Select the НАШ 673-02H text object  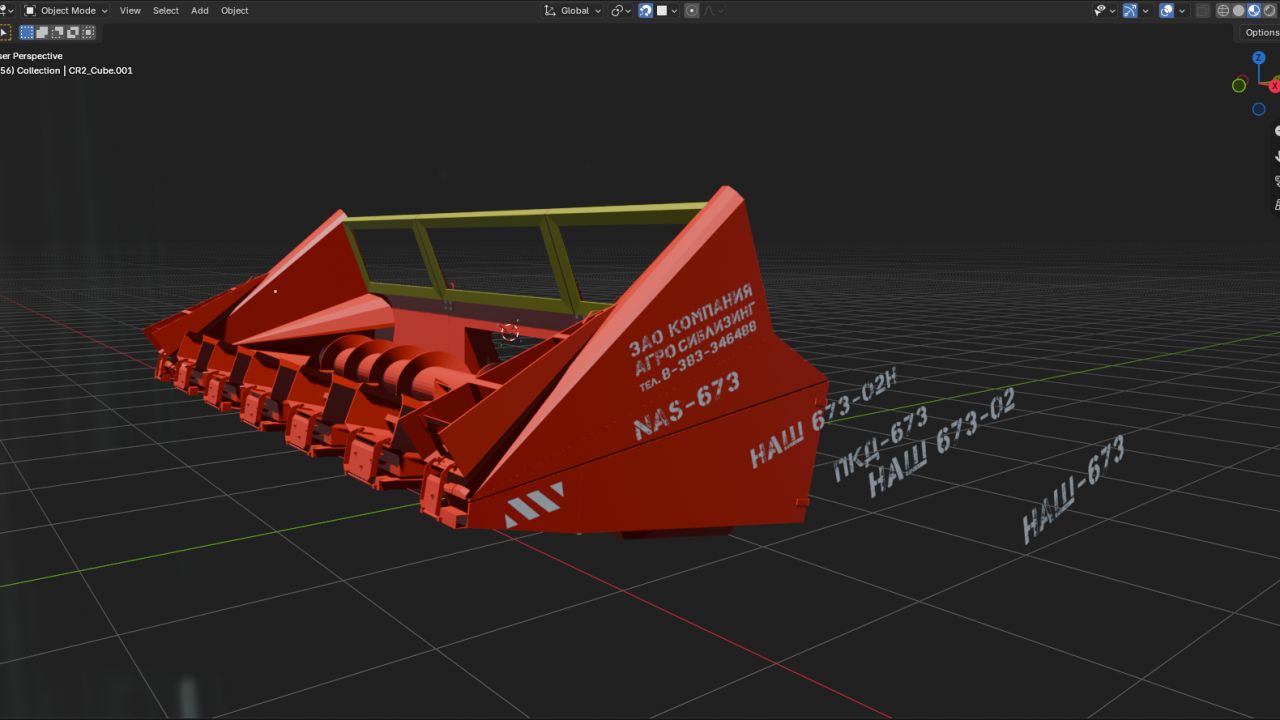(823, 418)
